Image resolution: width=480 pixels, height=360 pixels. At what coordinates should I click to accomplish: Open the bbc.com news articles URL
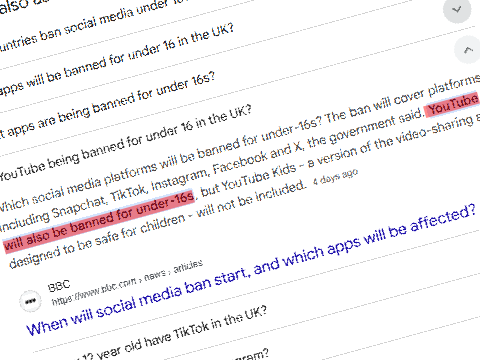(x=127, y=283)
